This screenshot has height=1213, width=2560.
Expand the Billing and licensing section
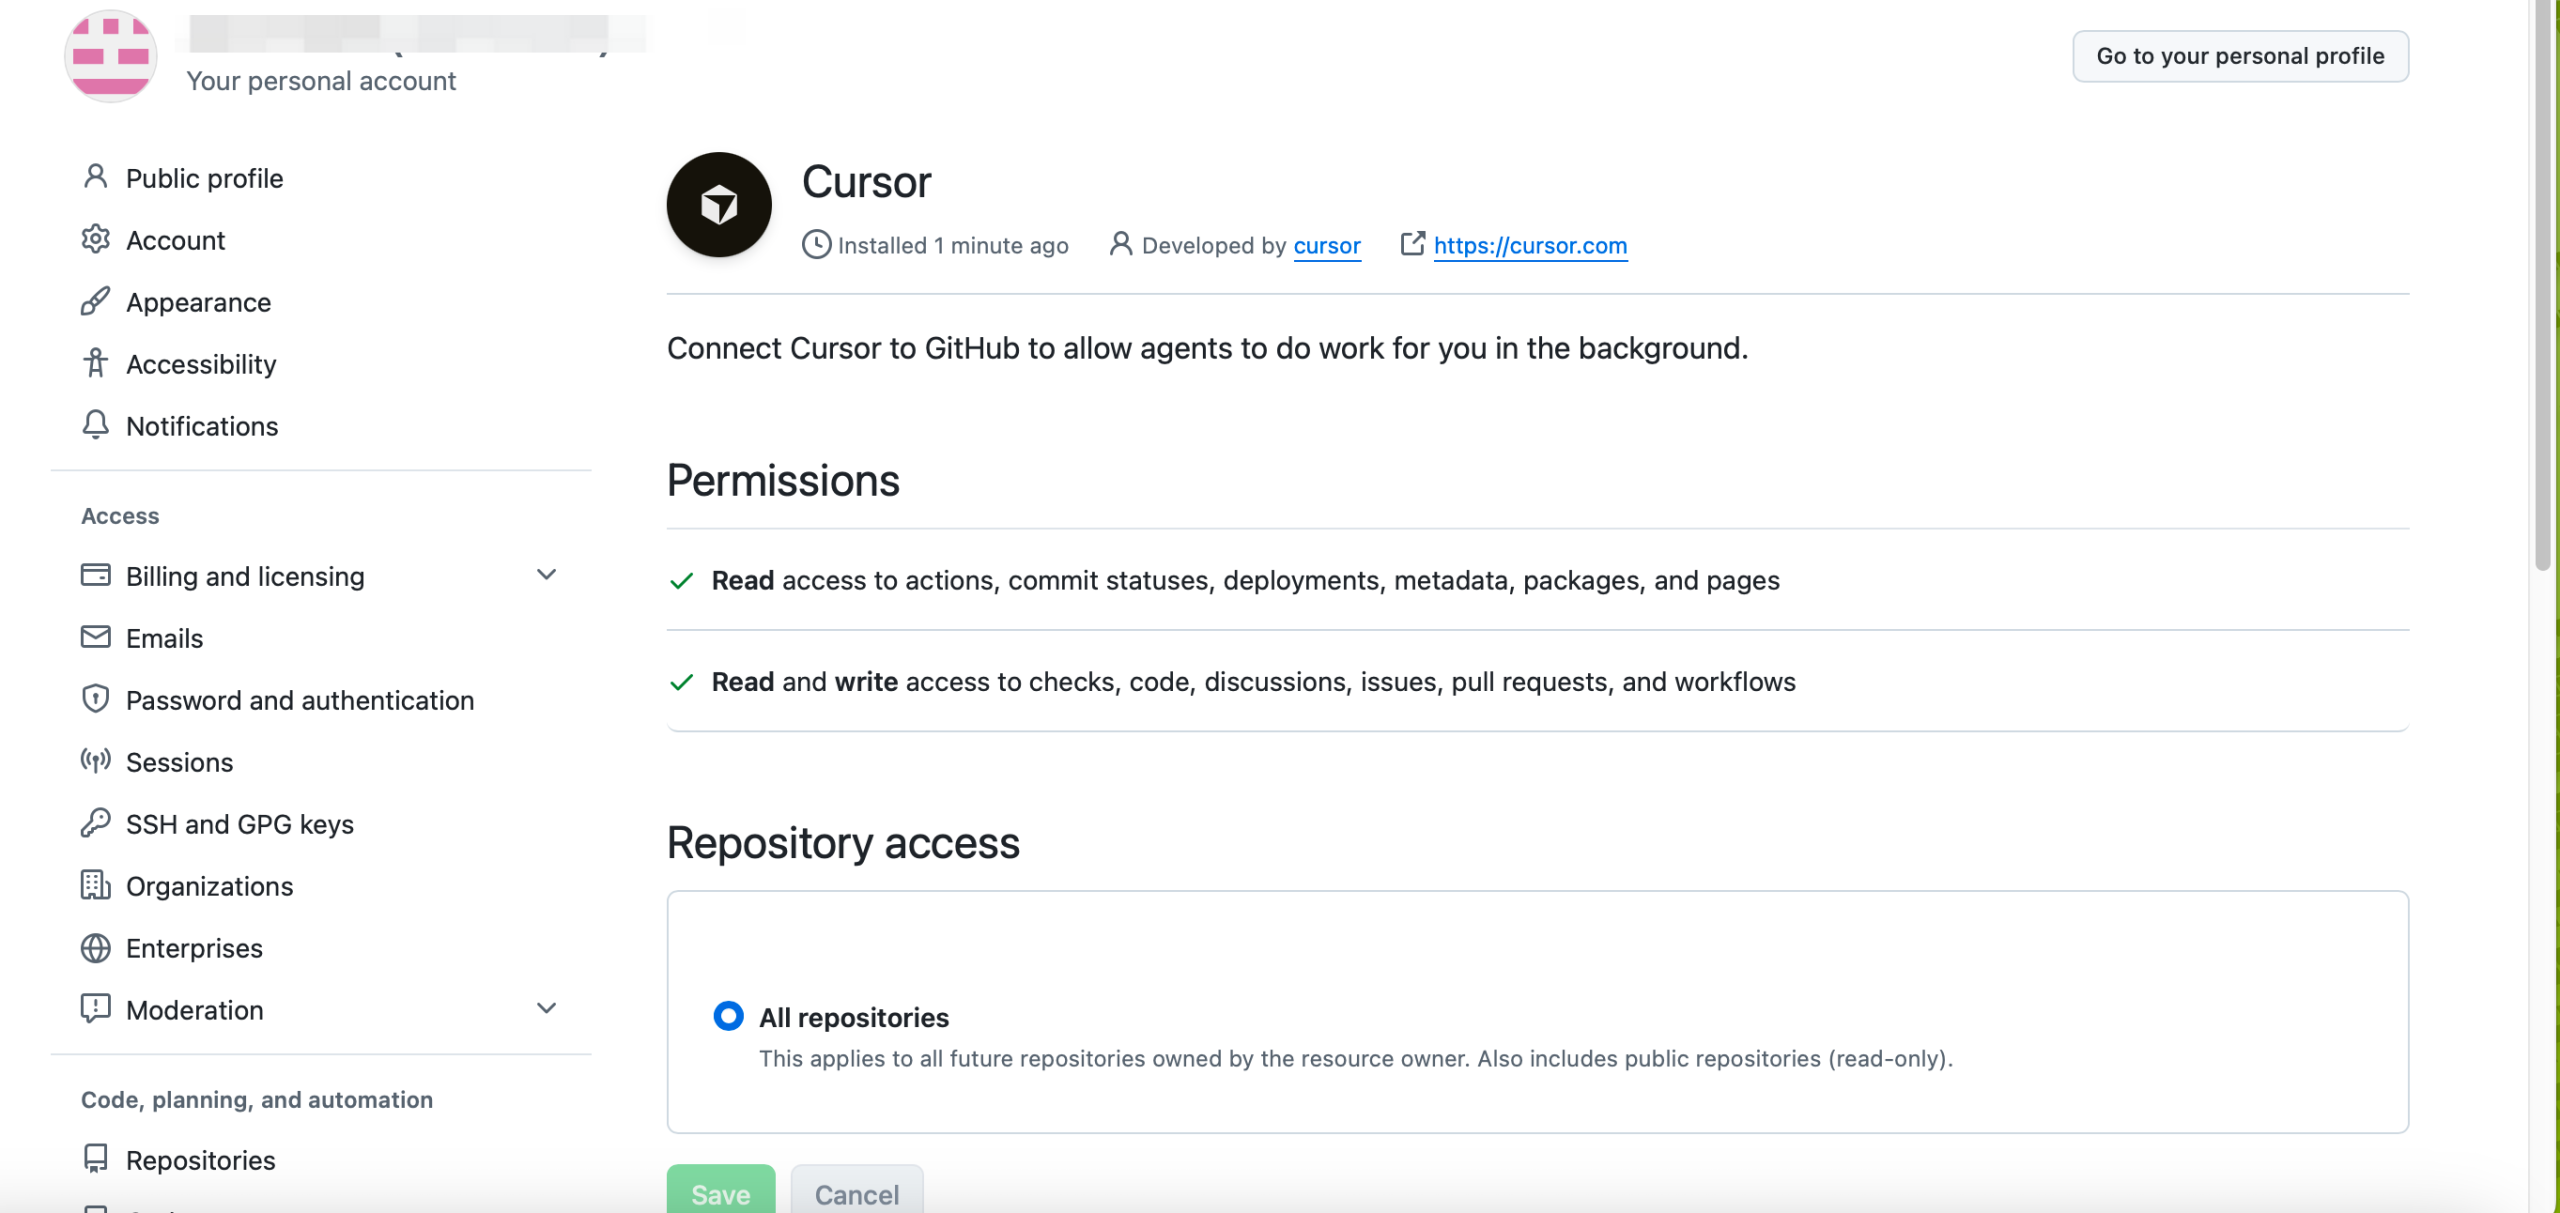point(546,575)
